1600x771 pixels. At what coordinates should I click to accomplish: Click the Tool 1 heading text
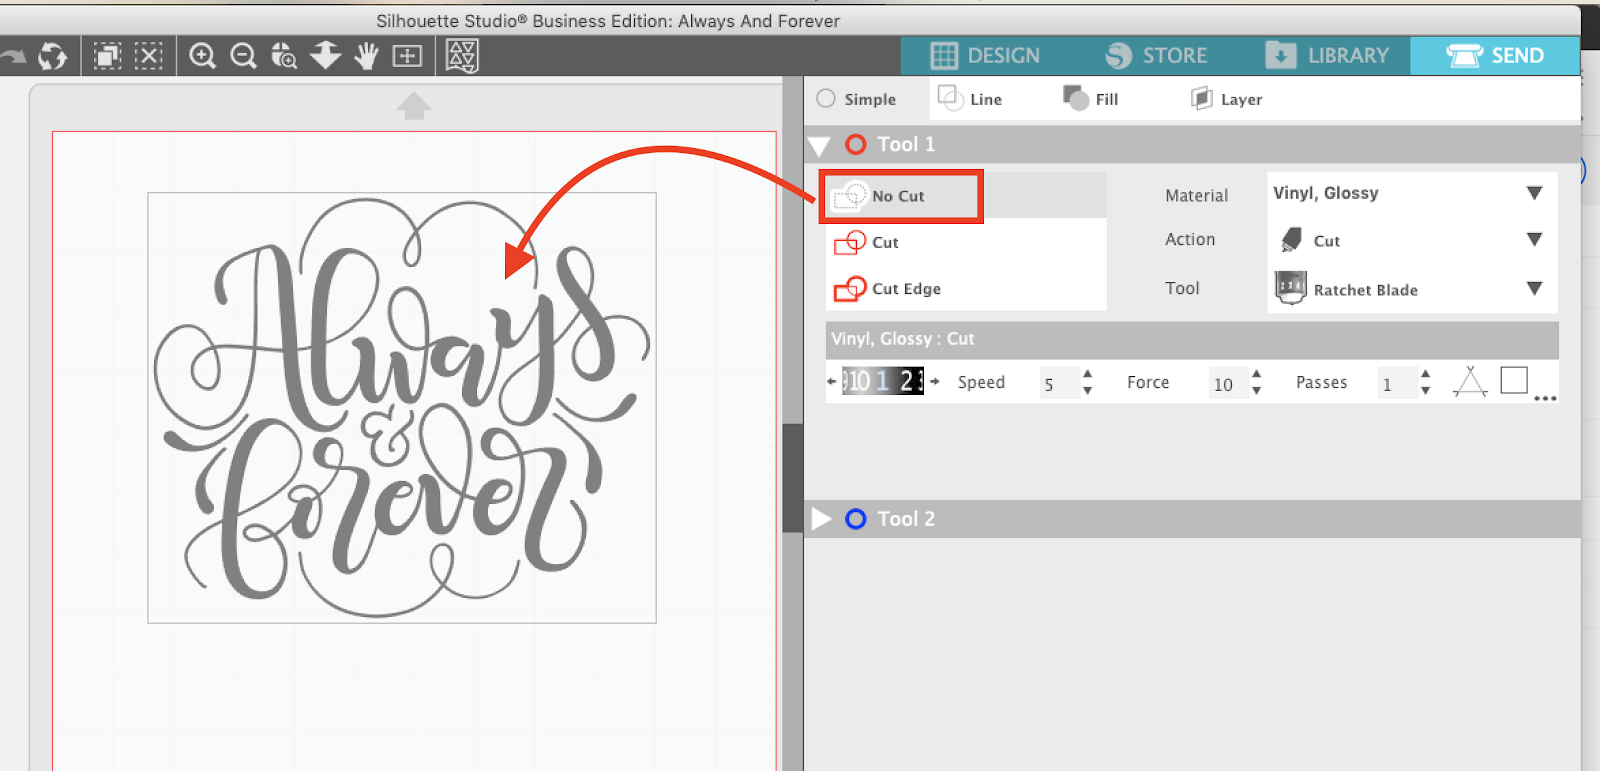(906, 144)
